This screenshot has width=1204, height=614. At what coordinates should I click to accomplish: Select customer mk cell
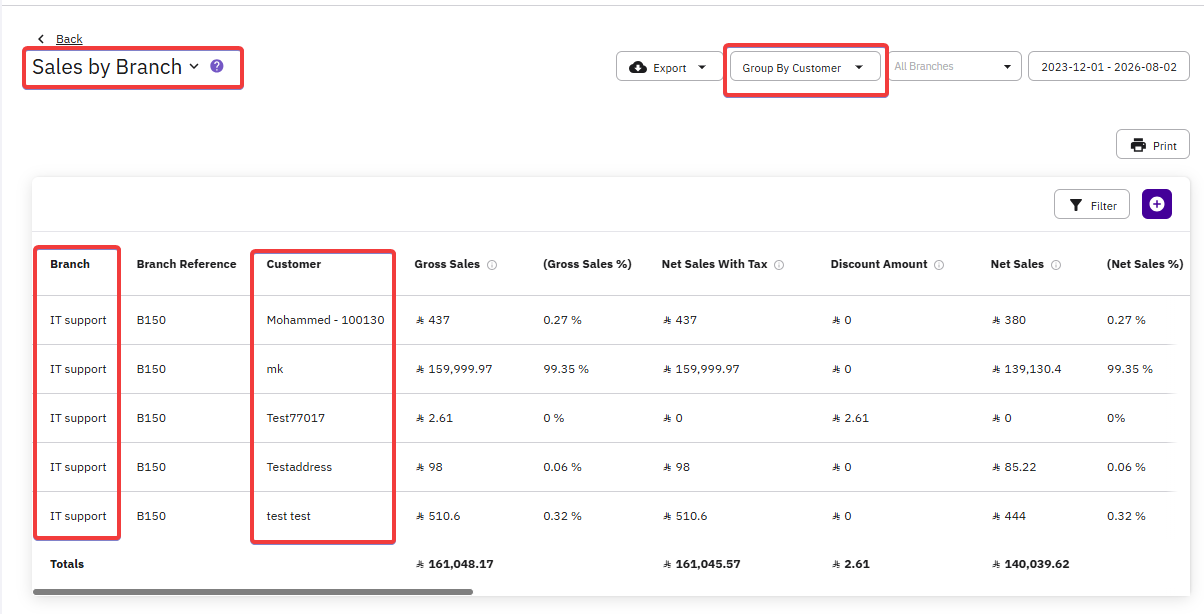[x=275, y=369]
